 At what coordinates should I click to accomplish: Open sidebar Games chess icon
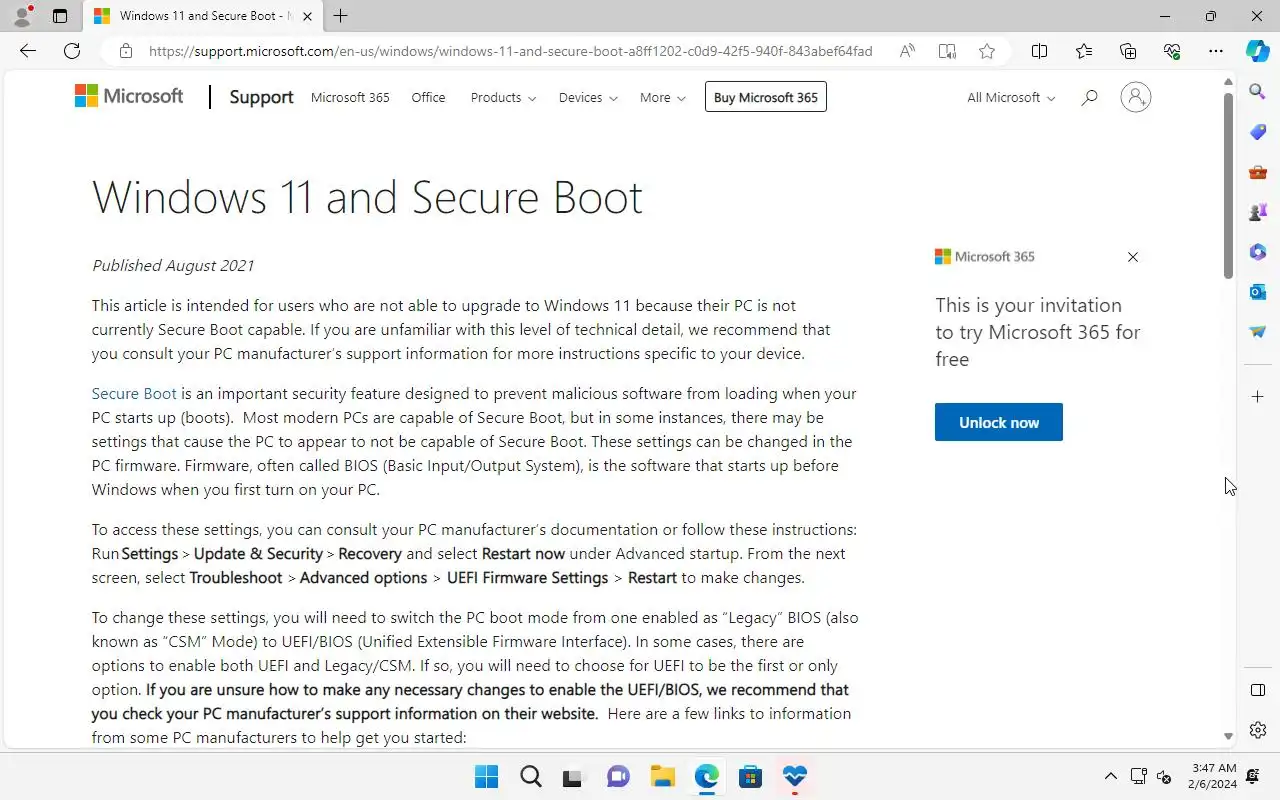point(1258,212)
